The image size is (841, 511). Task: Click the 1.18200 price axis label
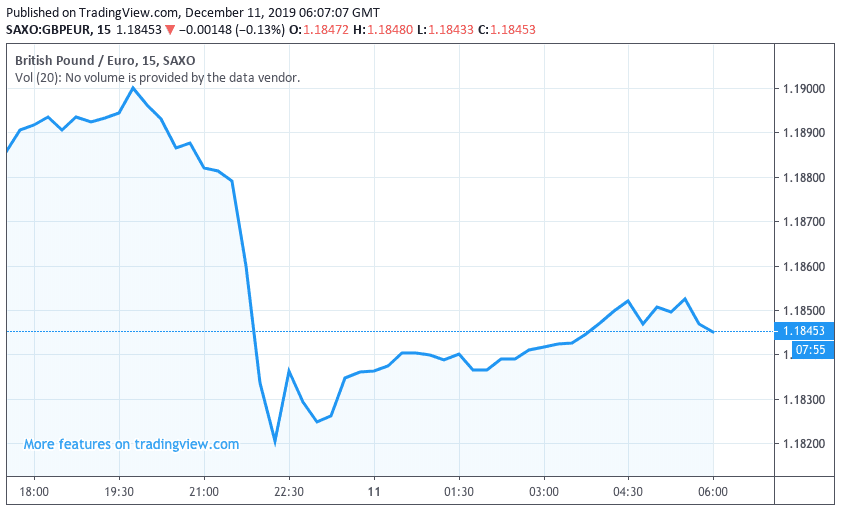pyautogui.click(x=806, y=444)
